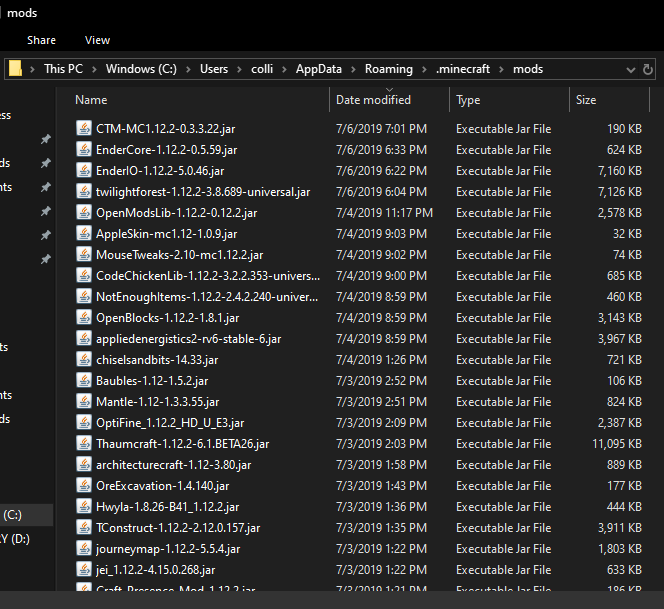The image size is (664, 609).
Task: Open the Share ribbon tab
Action: coord(42,40)
